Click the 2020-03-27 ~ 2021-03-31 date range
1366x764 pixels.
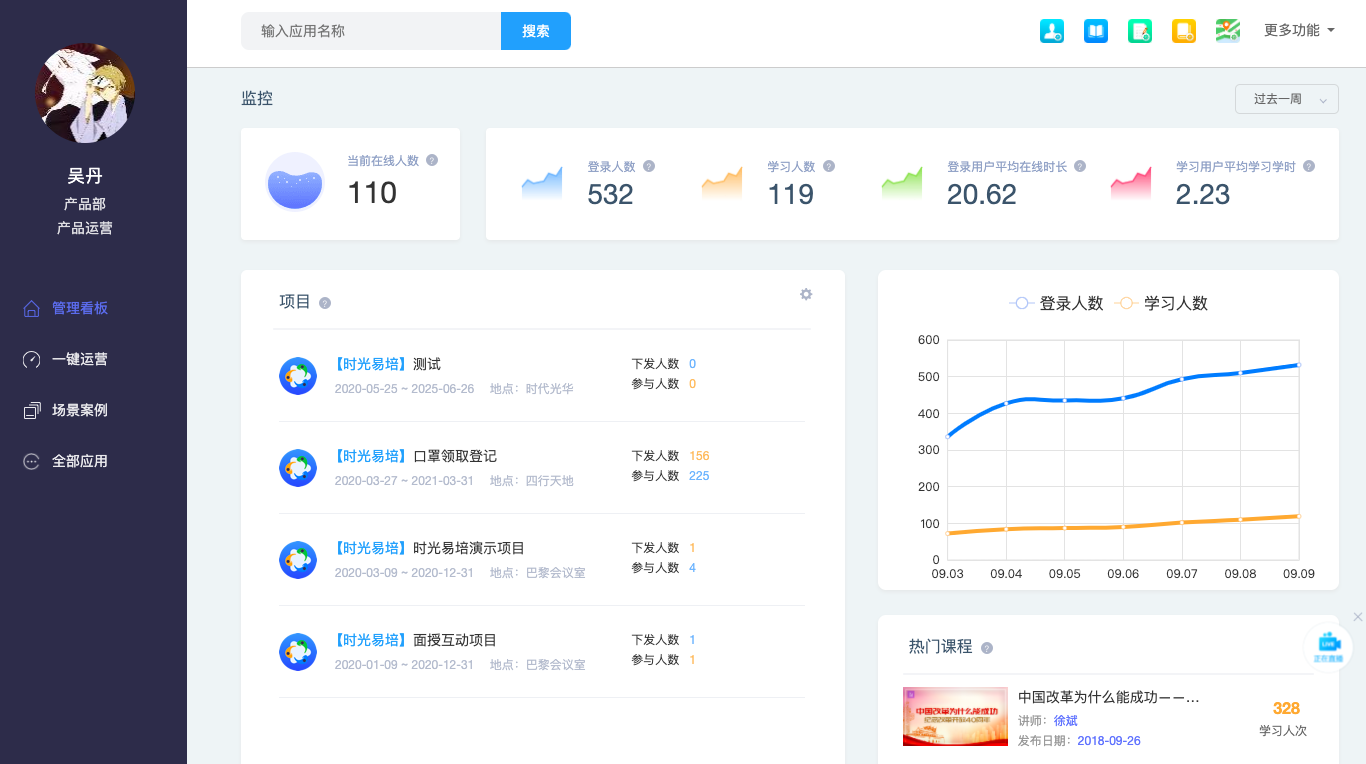point(404,481)
